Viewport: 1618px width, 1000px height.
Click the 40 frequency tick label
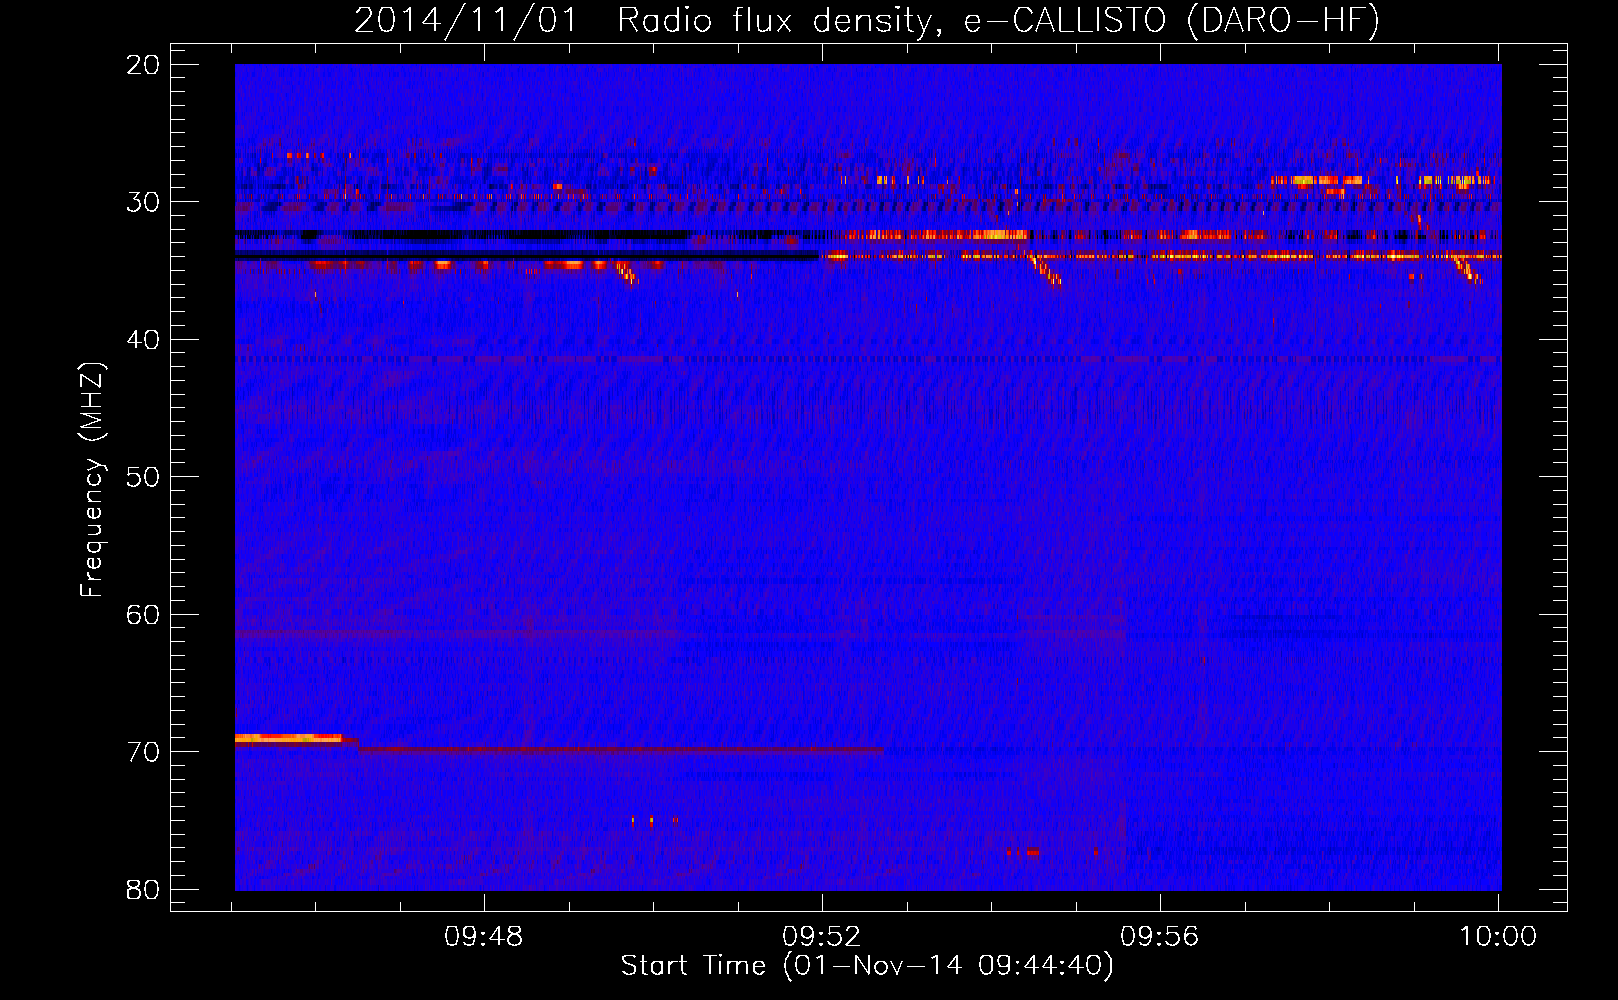coord(144,340)
